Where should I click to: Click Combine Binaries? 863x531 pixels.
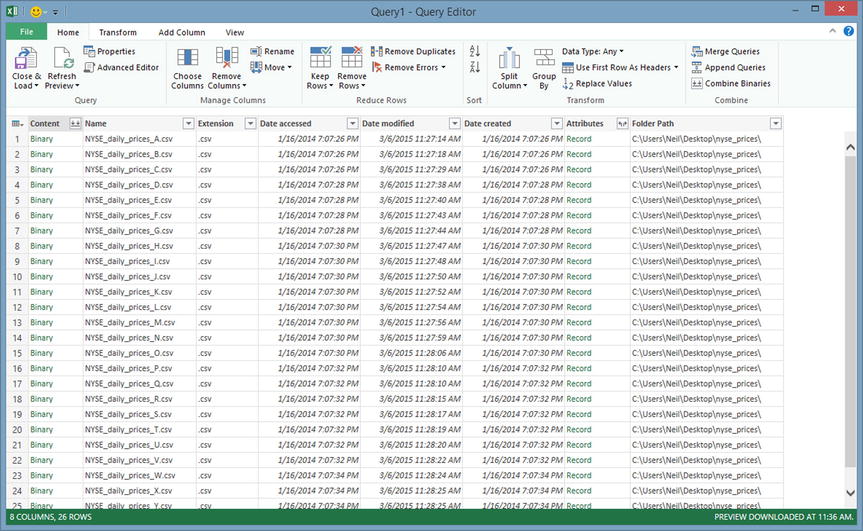click(731, 84)
